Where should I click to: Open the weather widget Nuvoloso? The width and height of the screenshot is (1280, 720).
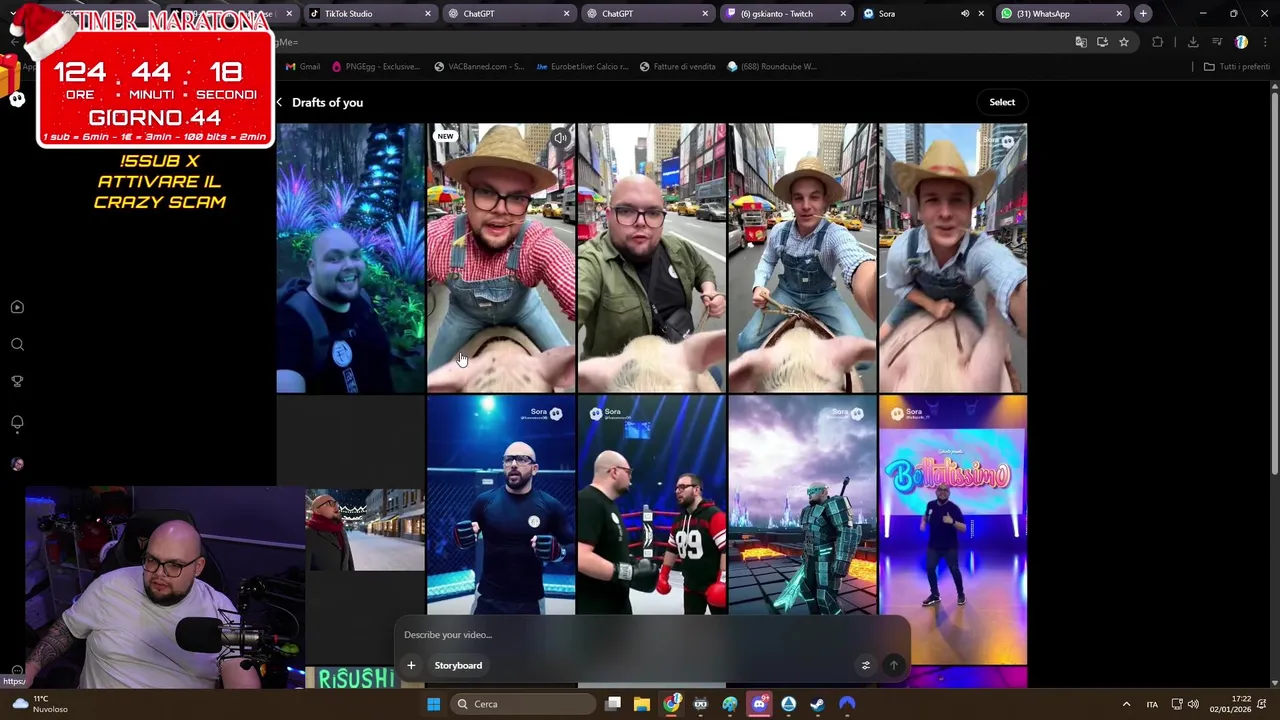click(40, 704)
